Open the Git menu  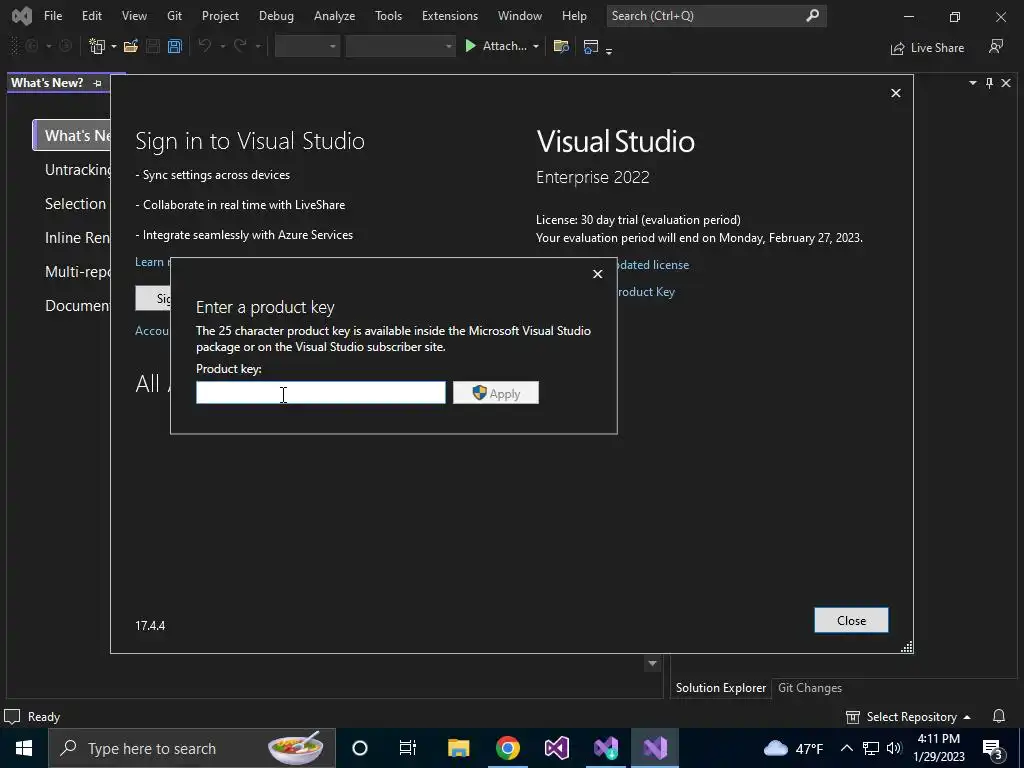[174, 16]
